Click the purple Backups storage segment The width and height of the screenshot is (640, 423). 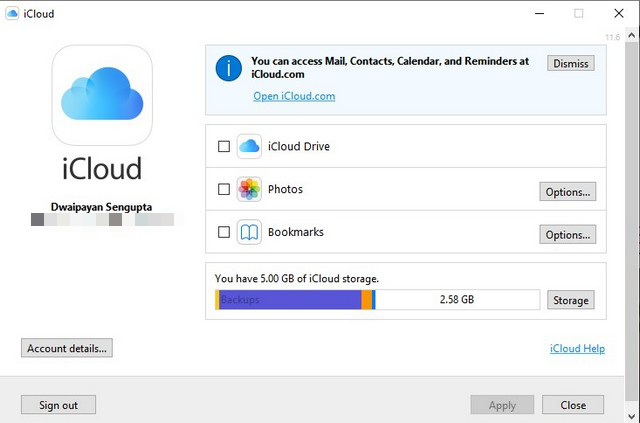[290, 300]
